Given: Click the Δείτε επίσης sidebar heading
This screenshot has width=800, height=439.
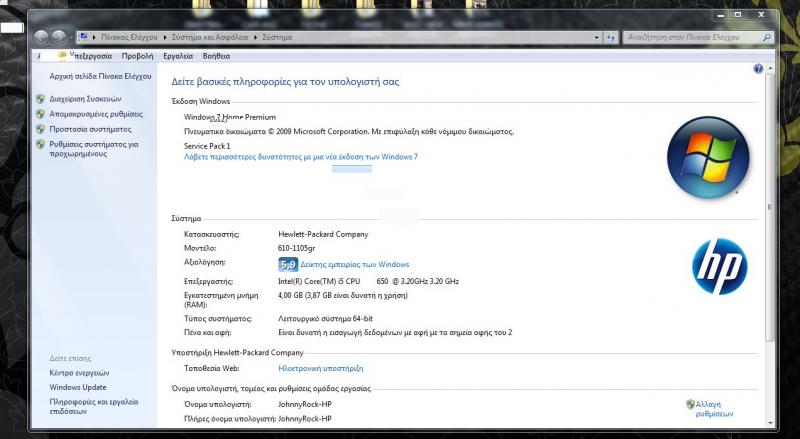Looking at the screenshot, I should point(70,358).
